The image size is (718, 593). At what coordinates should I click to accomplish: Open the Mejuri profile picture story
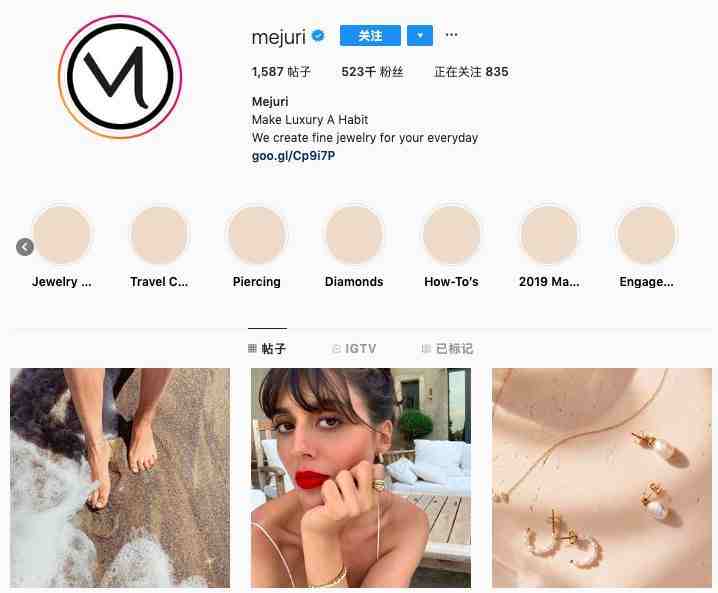(120, 76)
